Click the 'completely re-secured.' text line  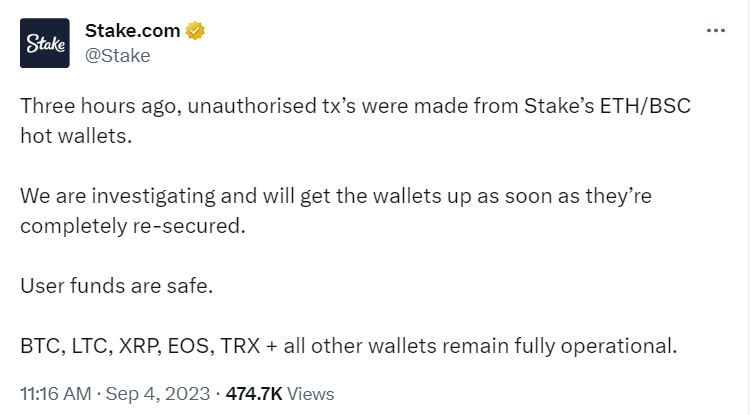click(132, 226)
